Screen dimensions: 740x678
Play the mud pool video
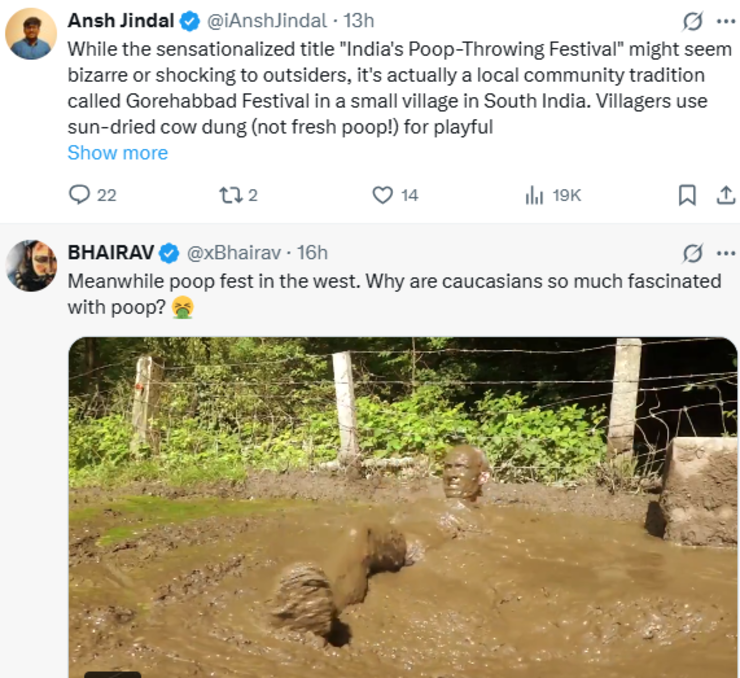pyautogui.click(x=403, y=507)
